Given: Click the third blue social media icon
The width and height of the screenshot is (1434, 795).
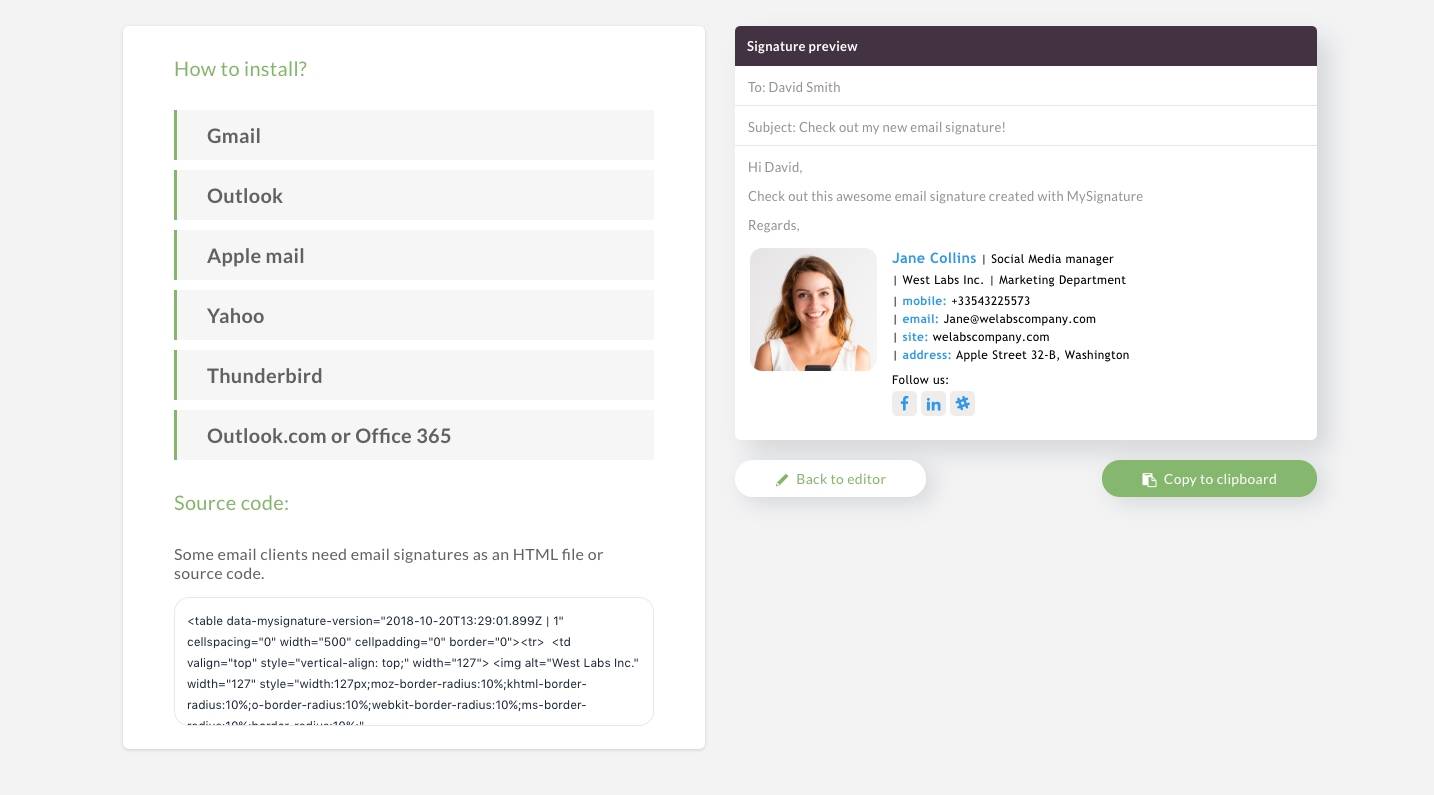Looking at the screenshot, I should (x=962, y=403).
